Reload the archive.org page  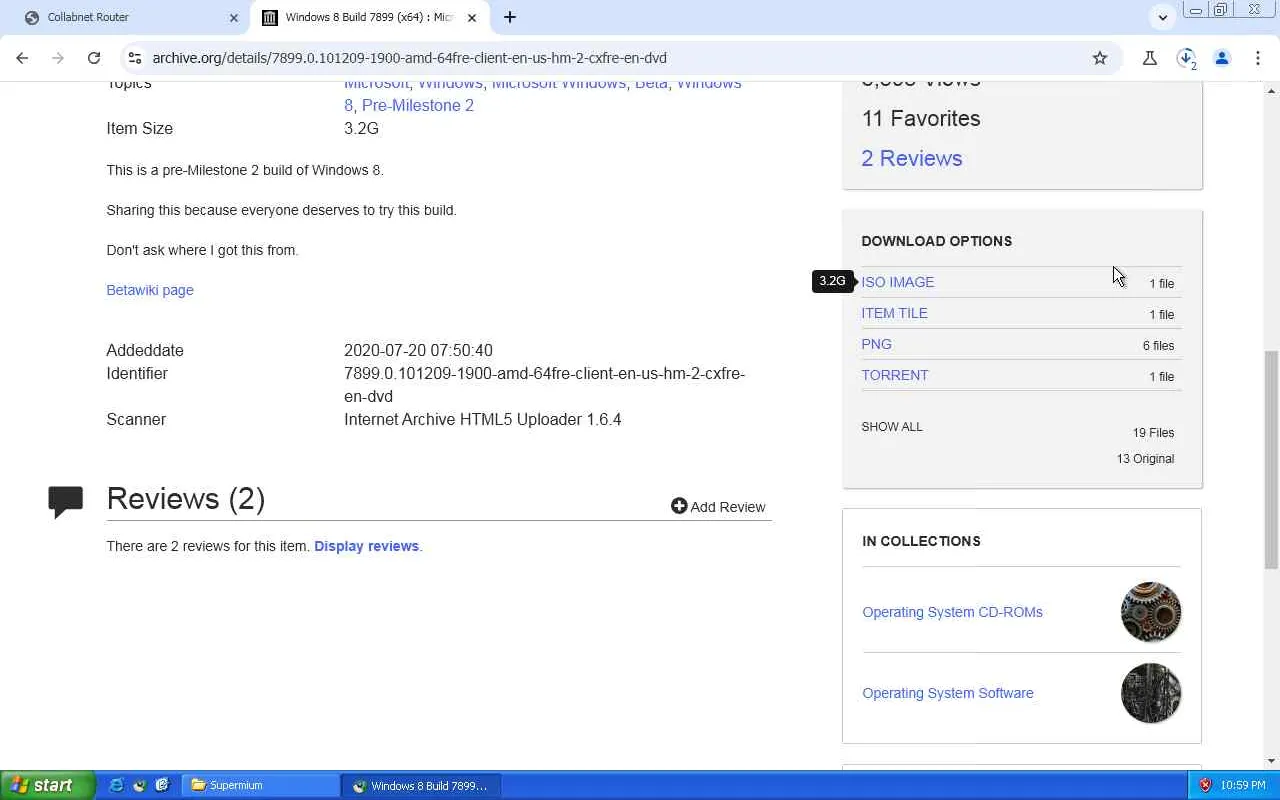(x=94, y=58)
